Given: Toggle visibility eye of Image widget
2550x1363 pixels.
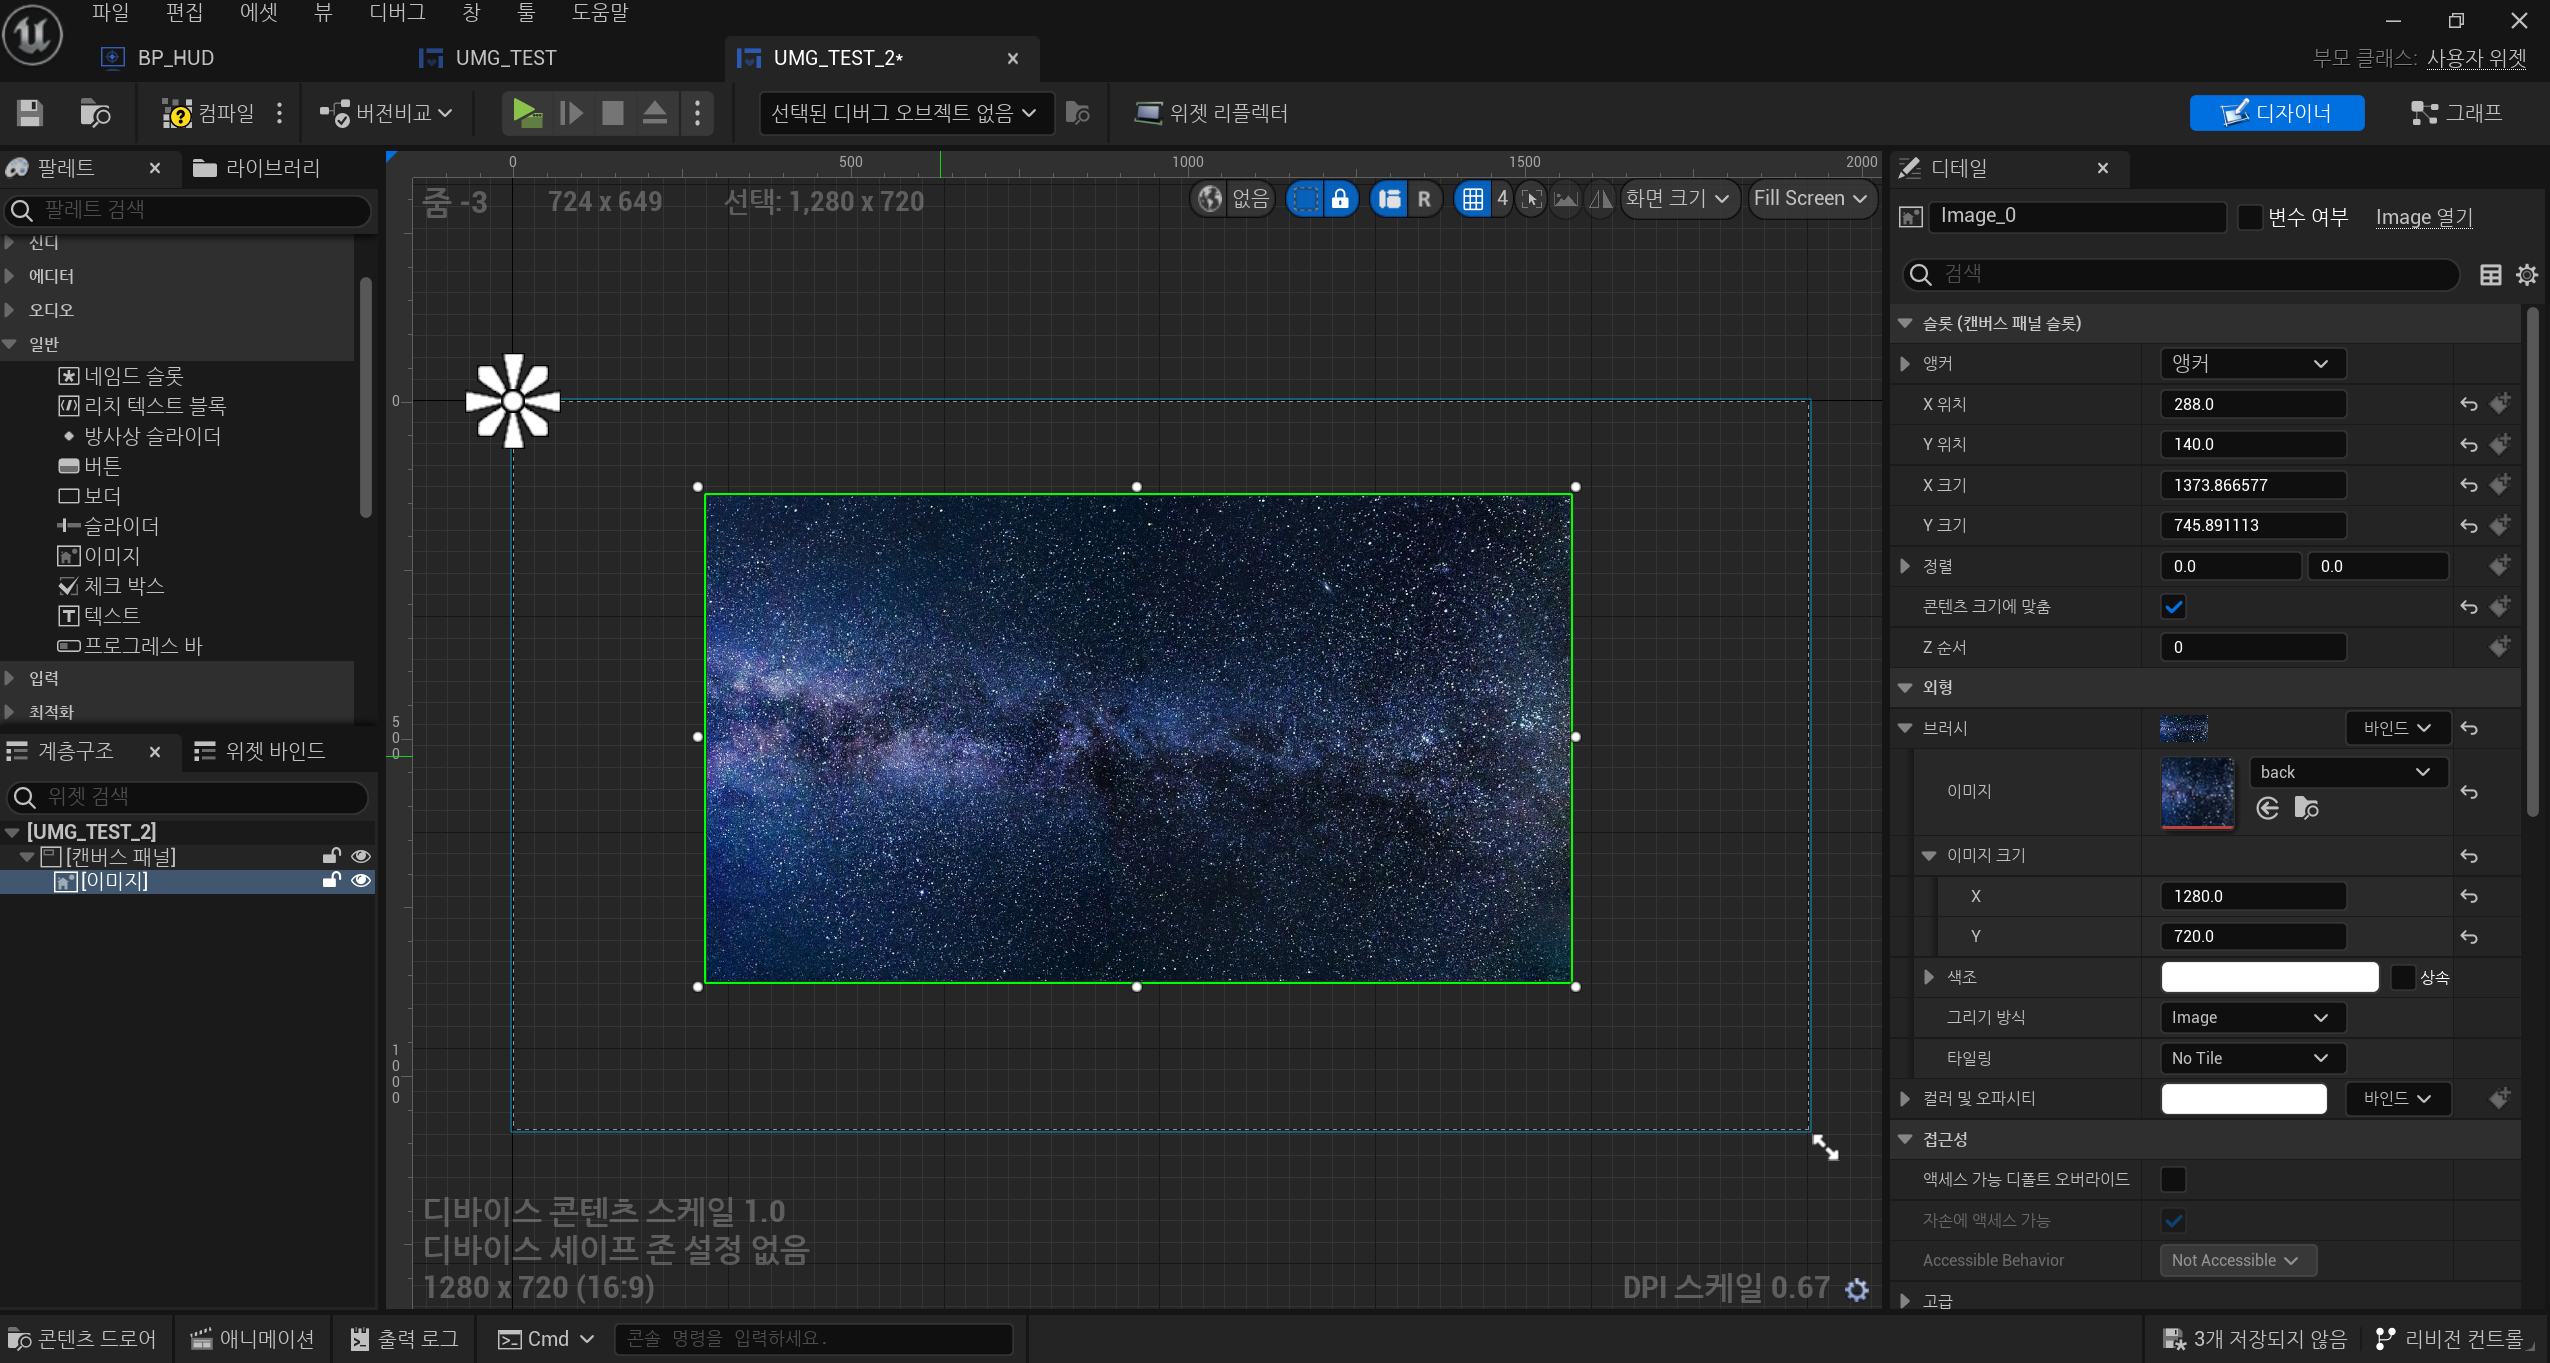Looking at the screenshot, I should [x=361, y=881].
